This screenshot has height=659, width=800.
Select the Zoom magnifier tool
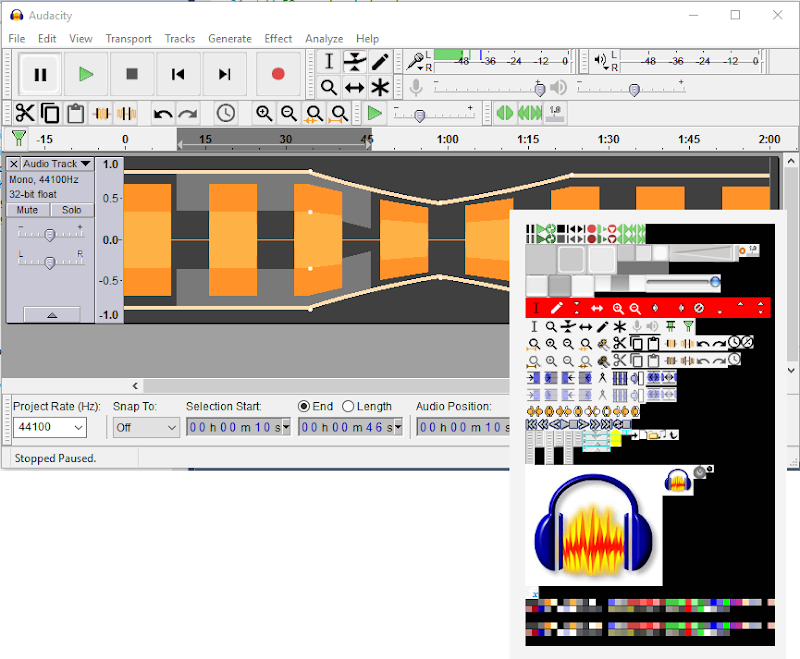[329, 87]
